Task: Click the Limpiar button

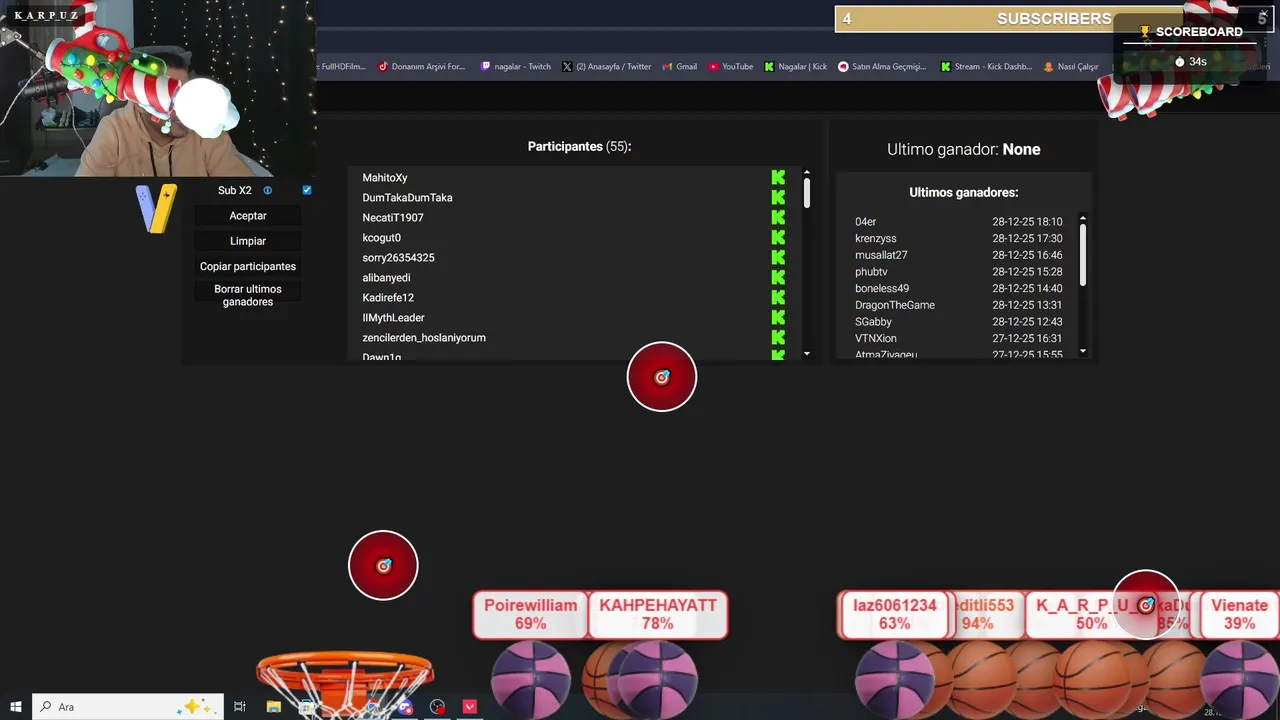Action: point(248,241)
